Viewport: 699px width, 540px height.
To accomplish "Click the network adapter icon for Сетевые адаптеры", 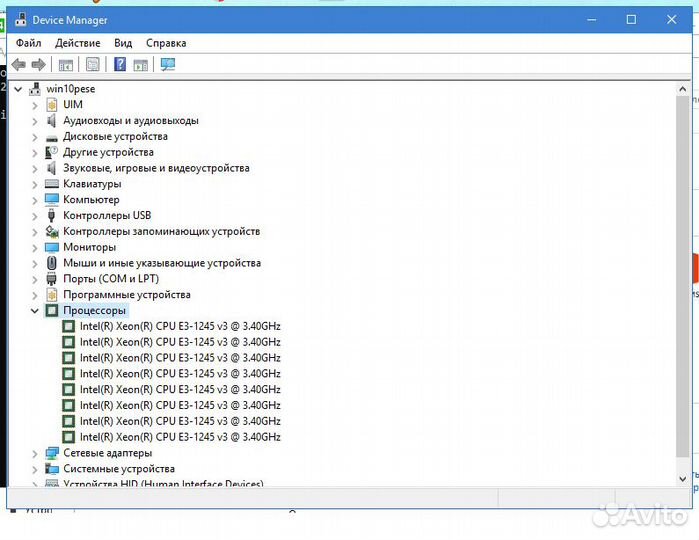I will pos(52,453).
